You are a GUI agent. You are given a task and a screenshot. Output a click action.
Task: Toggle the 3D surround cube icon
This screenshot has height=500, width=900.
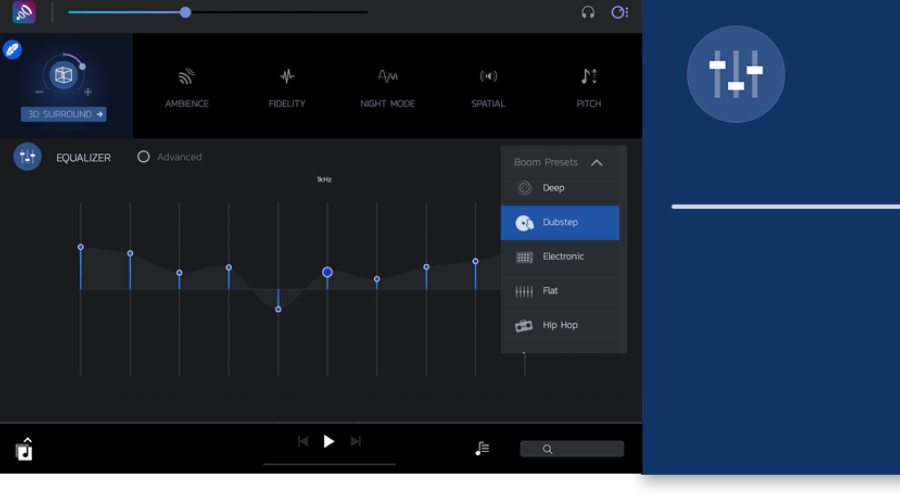(x=63, y=75)
